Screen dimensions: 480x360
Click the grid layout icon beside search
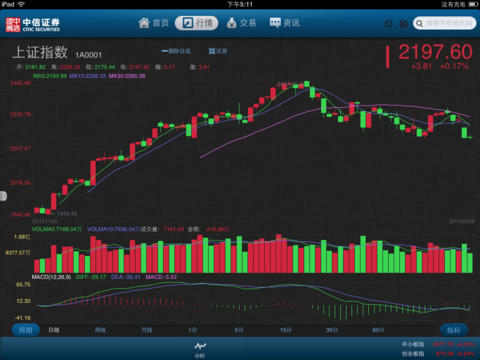(403, 24)
